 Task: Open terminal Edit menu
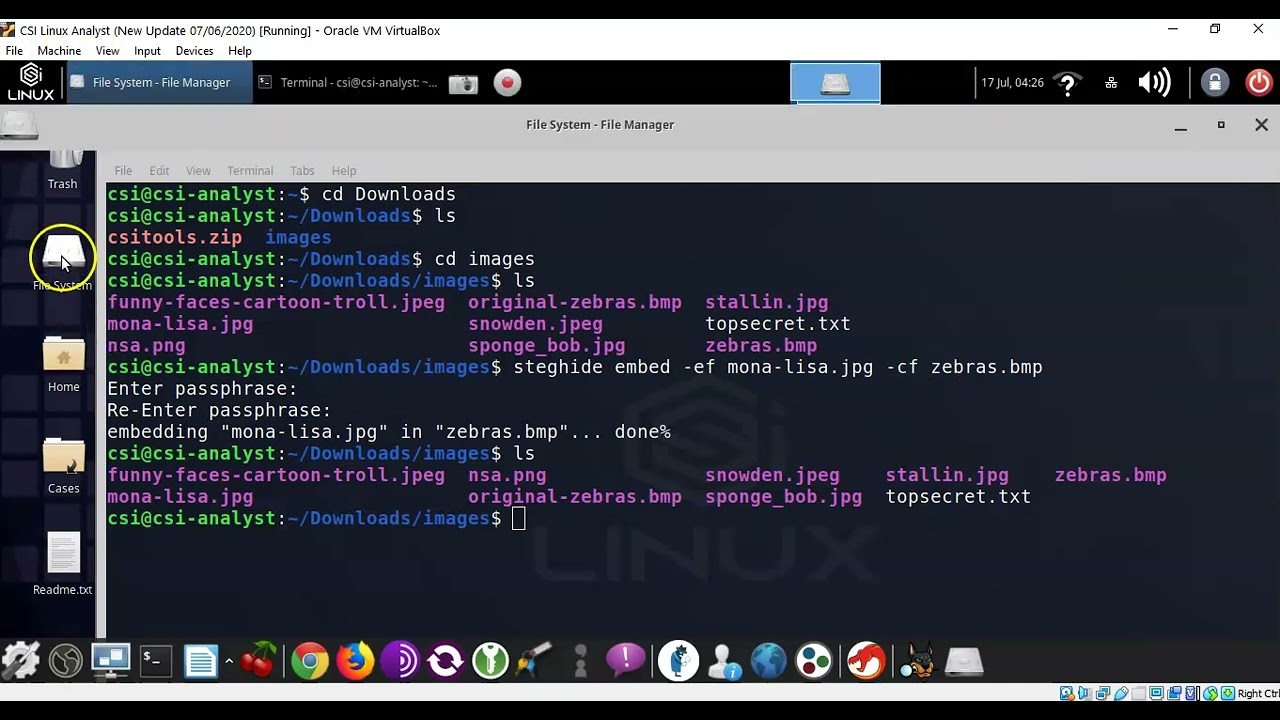pyautogui.click(x=159, y=171)
